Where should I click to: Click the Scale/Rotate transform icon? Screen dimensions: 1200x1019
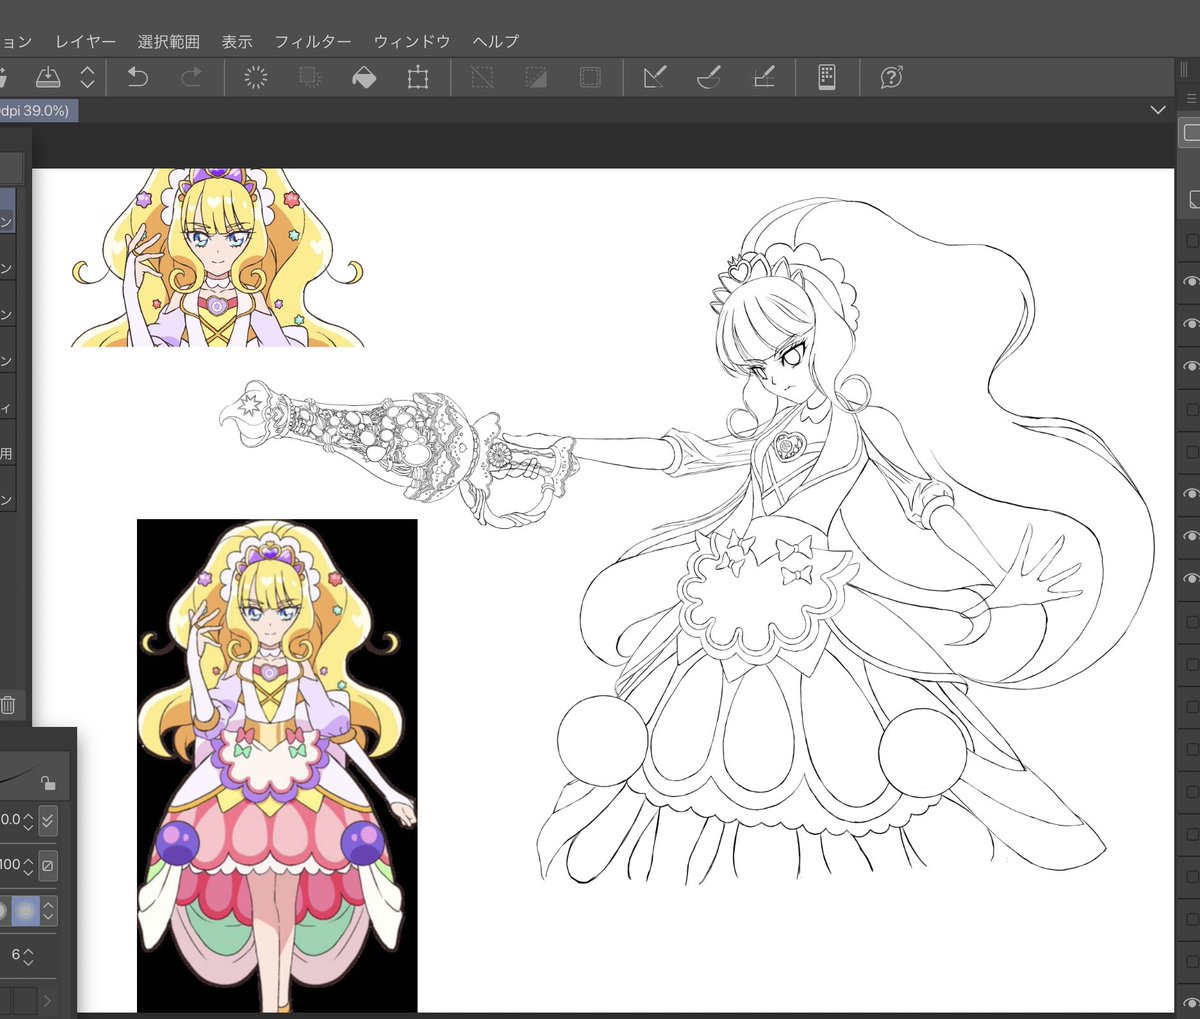[x=418, y=77]
